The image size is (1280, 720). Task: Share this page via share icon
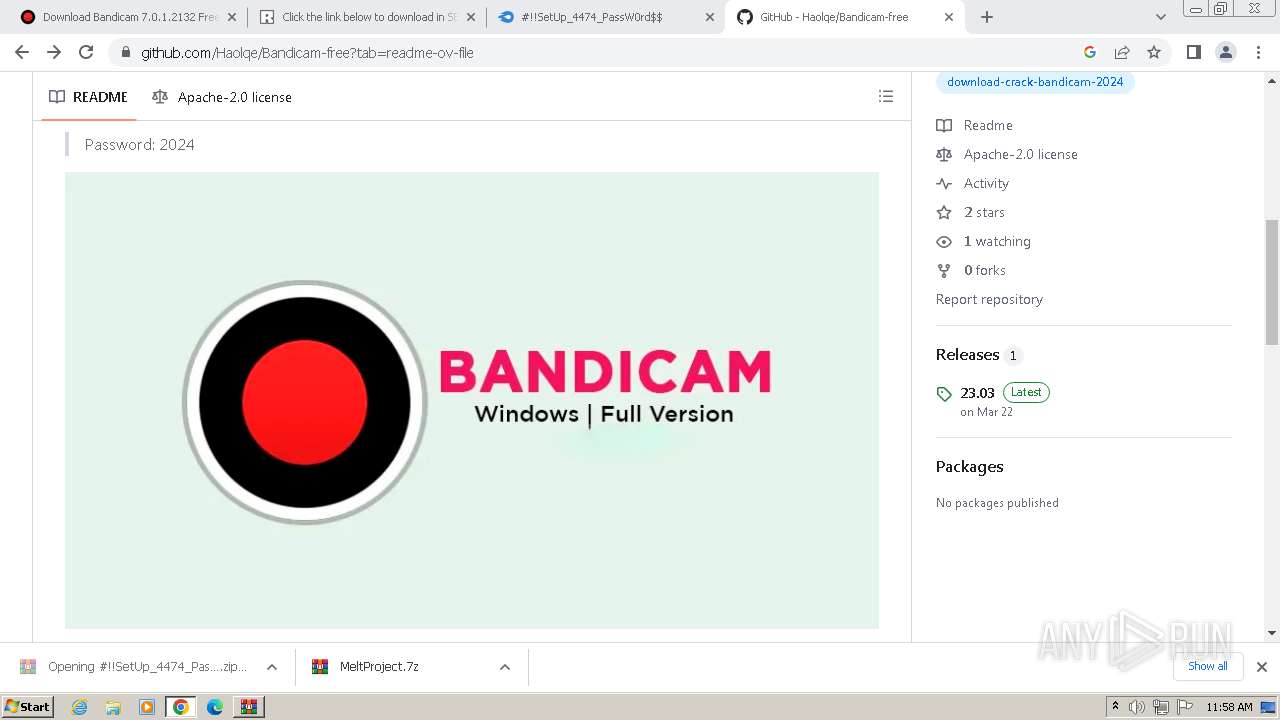pyautogui.click(x=1122, y=52)
